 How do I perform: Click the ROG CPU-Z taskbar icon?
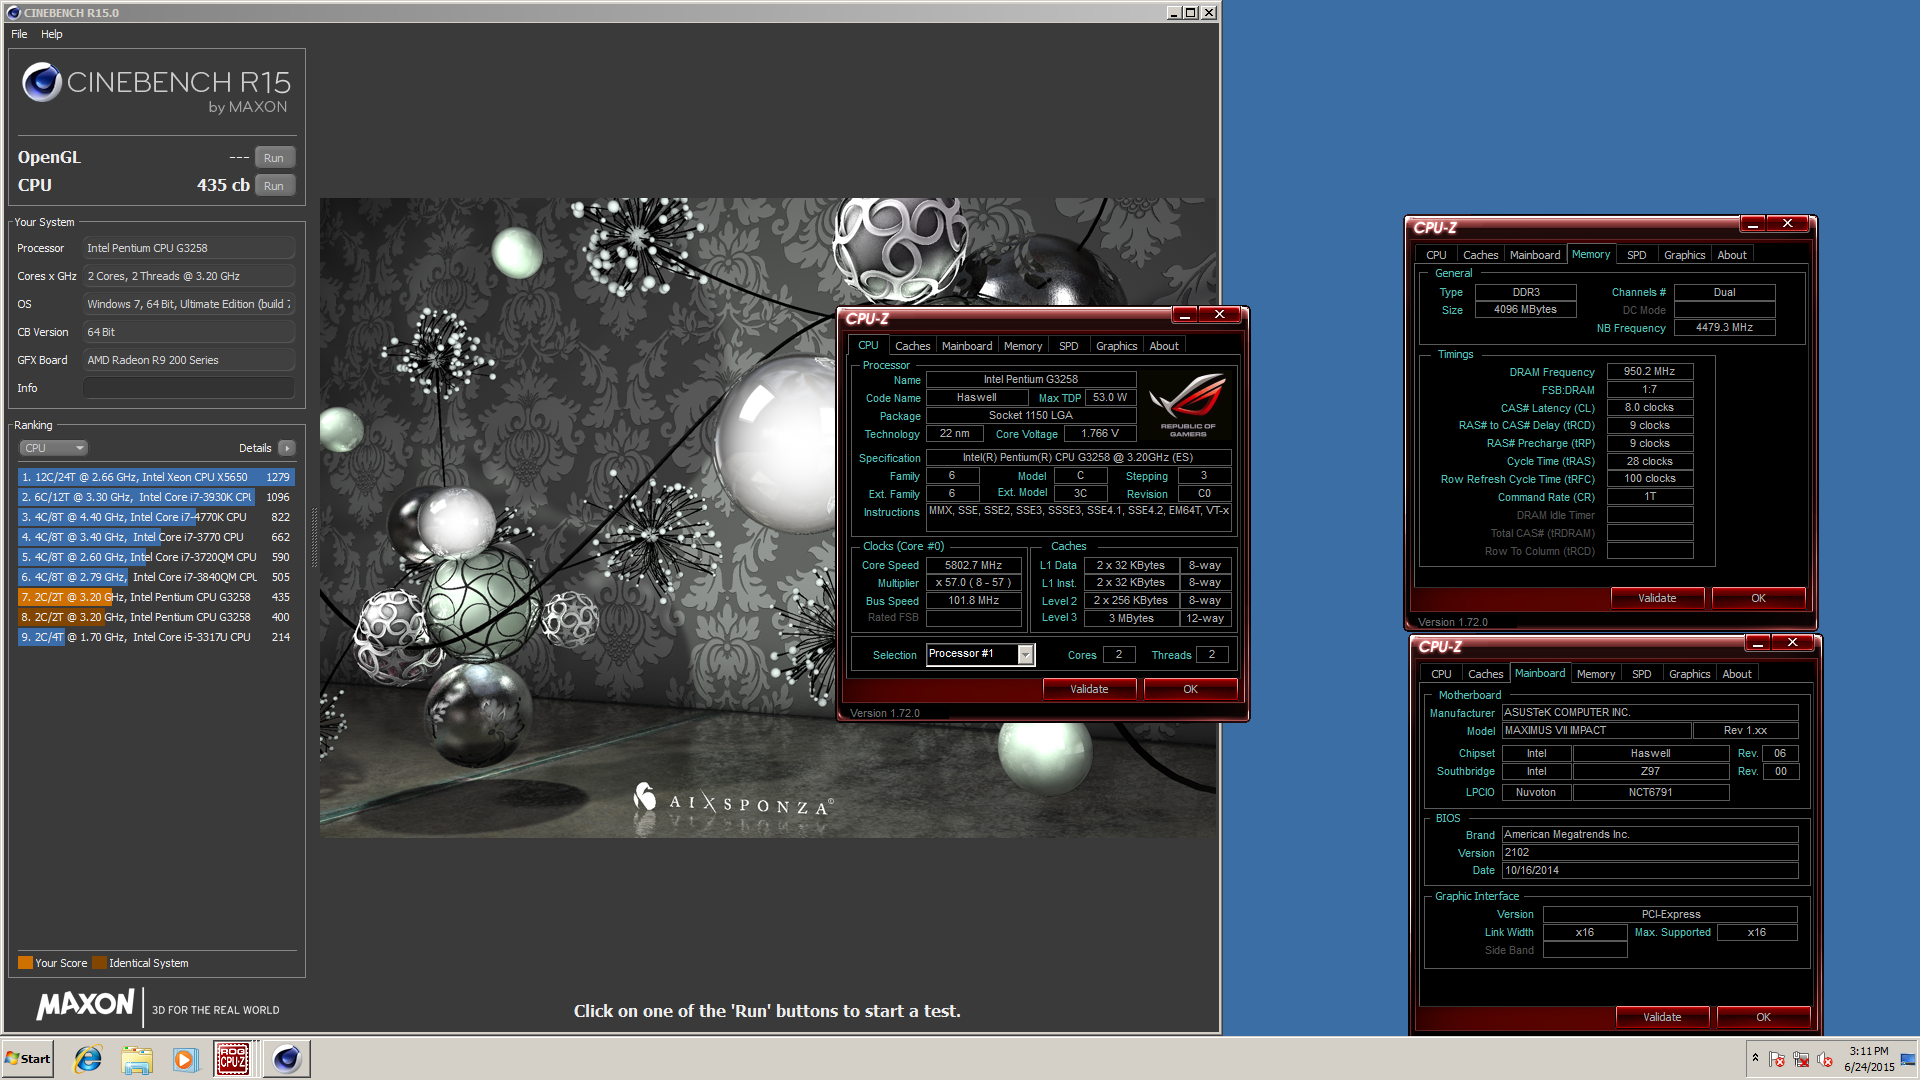tap(233, 1059)
